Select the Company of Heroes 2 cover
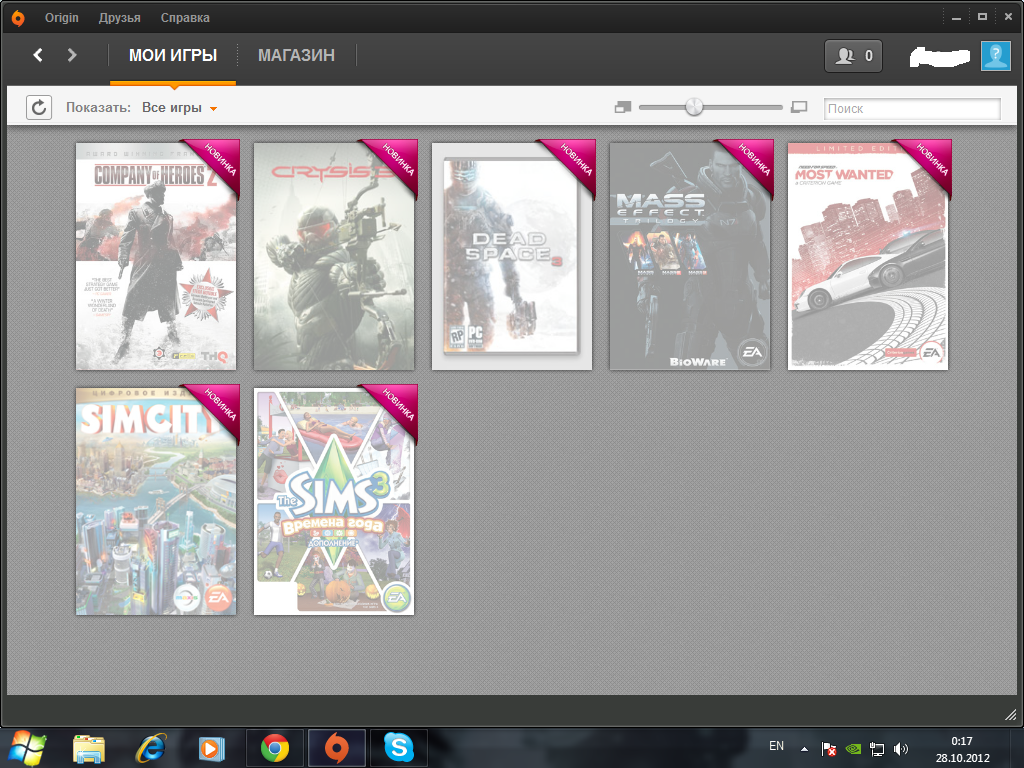The image size is (1024, 768). pos(156,256)
